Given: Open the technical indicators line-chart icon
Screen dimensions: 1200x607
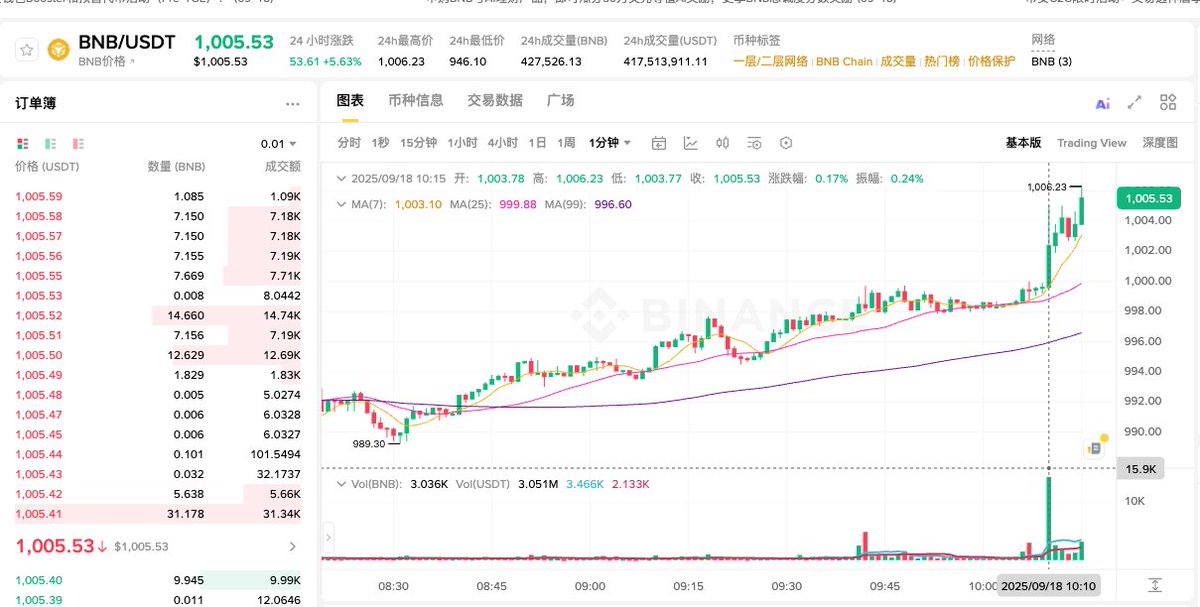Looking at the screenshot, I should (691, 143).
